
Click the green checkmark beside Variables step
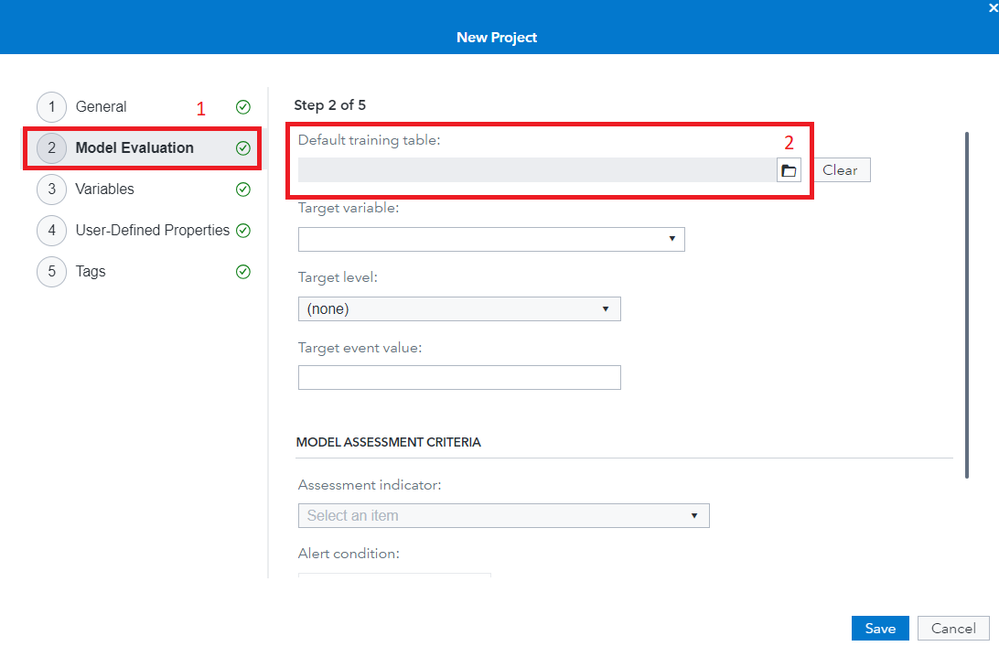pos(243,189)
